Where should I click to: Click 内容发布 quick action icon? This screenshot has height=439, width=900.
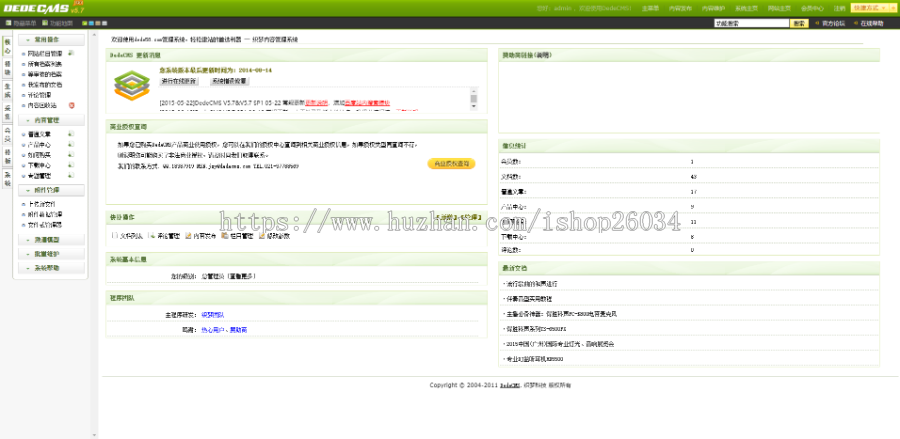[188, 235]
